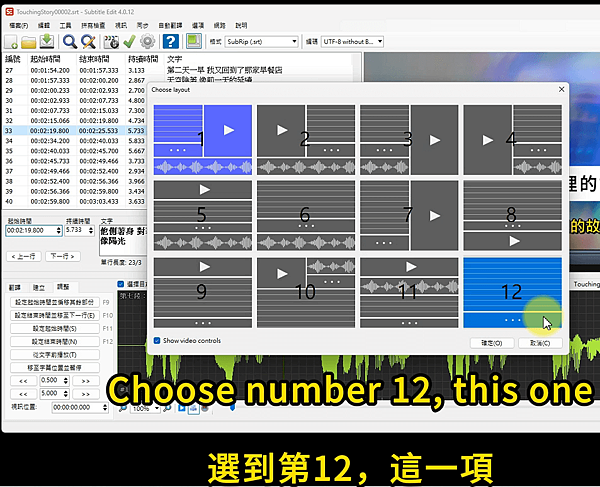Image resolution: width=600 pixels, height=487 pixels.
Task: Click the F9 set start and offset button
Action: 55,302
